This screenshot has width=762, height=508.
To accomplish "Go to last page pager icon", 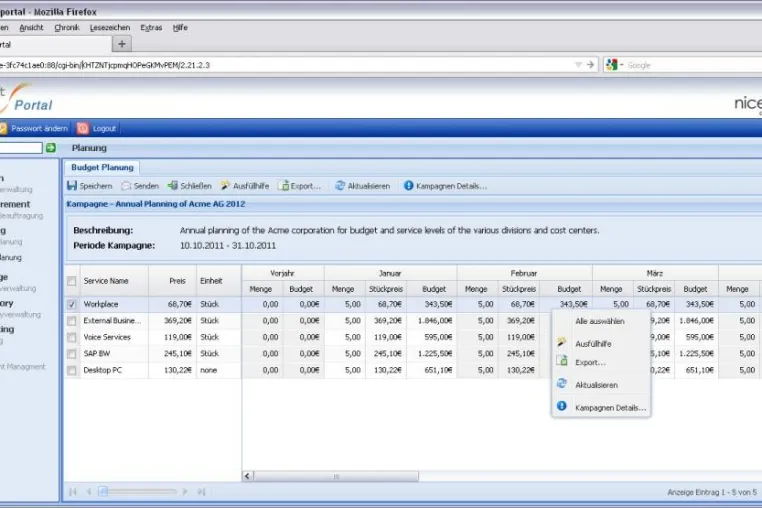I will click(201, 492).
